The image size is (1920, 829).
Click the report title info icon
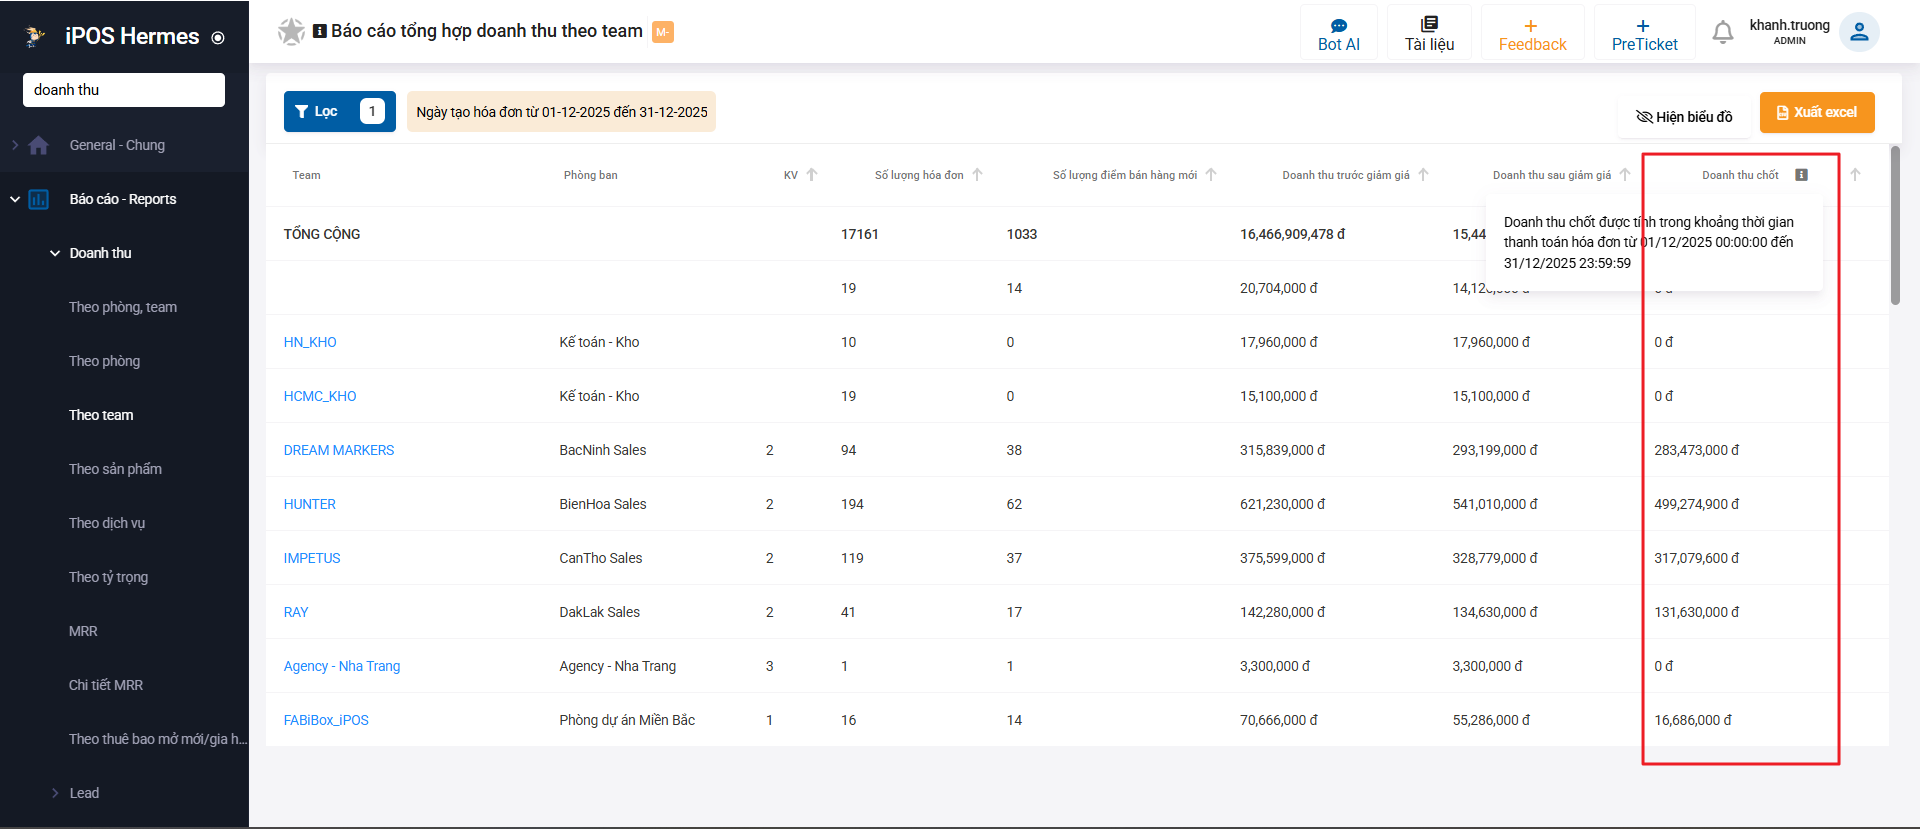click(x=320, y=31)
